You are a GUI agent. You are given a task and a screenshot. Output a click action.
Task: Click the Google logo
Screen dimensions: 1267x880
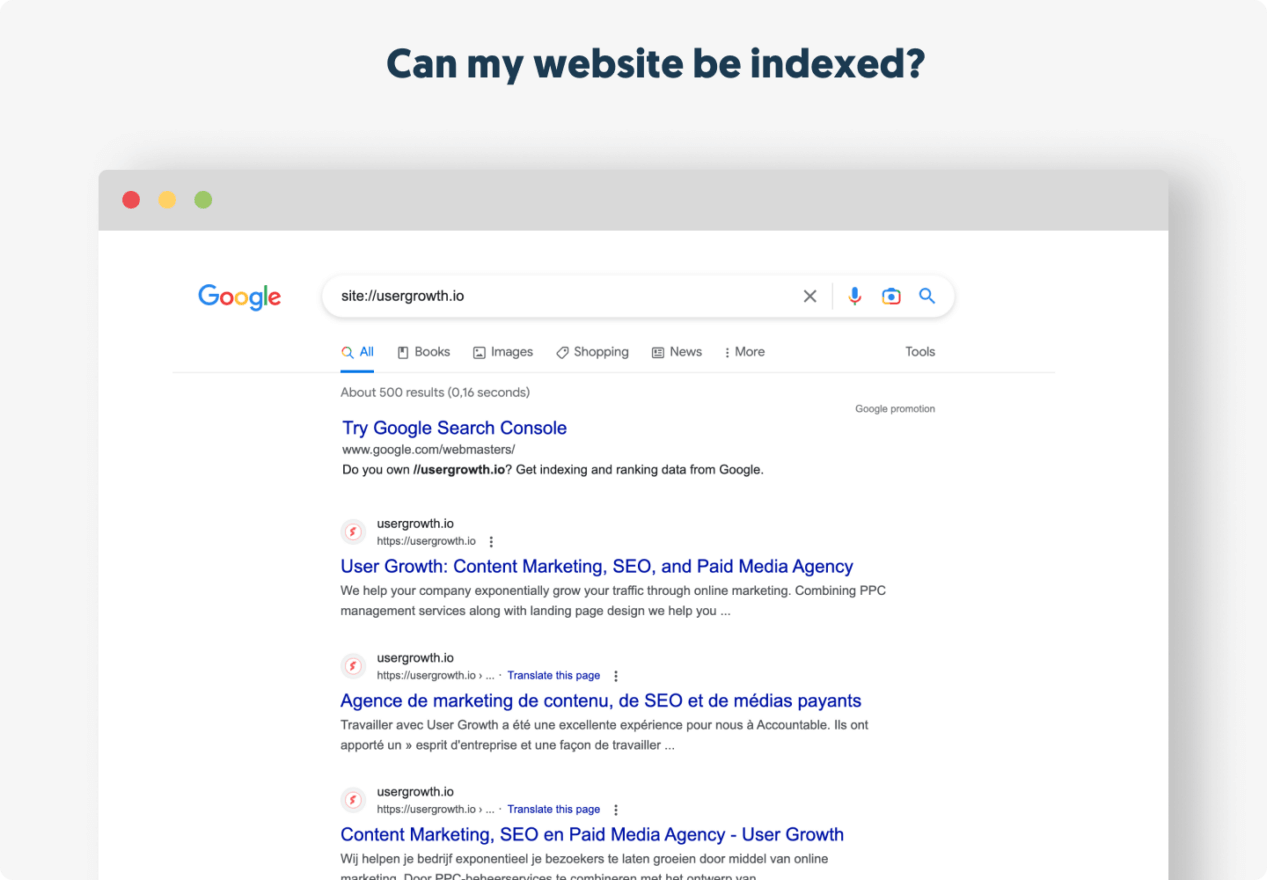[x=239, y=297]
